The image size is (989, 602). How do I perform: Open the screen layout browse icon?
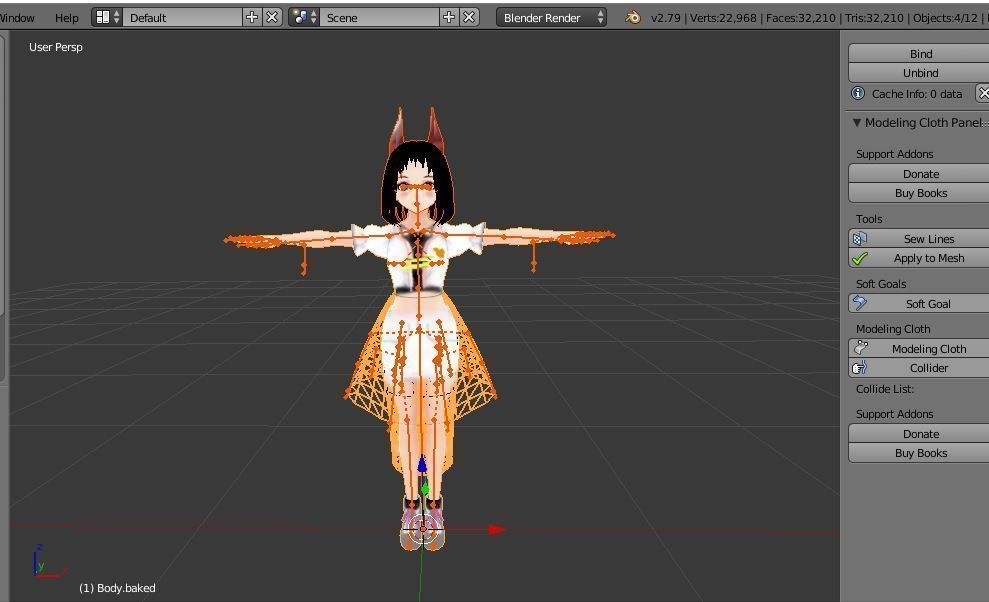(x=107, y=18)
